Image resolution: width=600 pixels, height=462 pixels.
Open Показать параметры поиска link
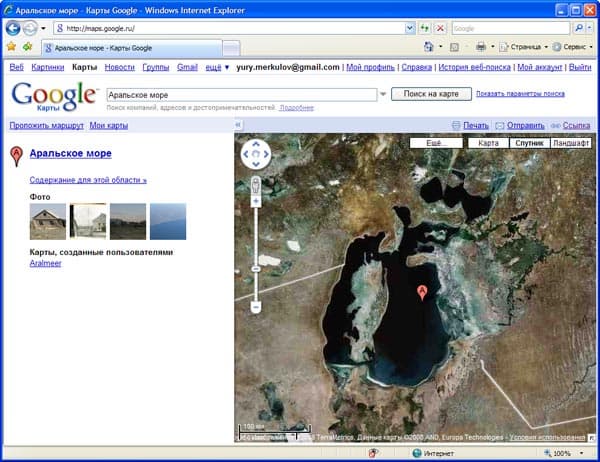[x=520, y=94]
